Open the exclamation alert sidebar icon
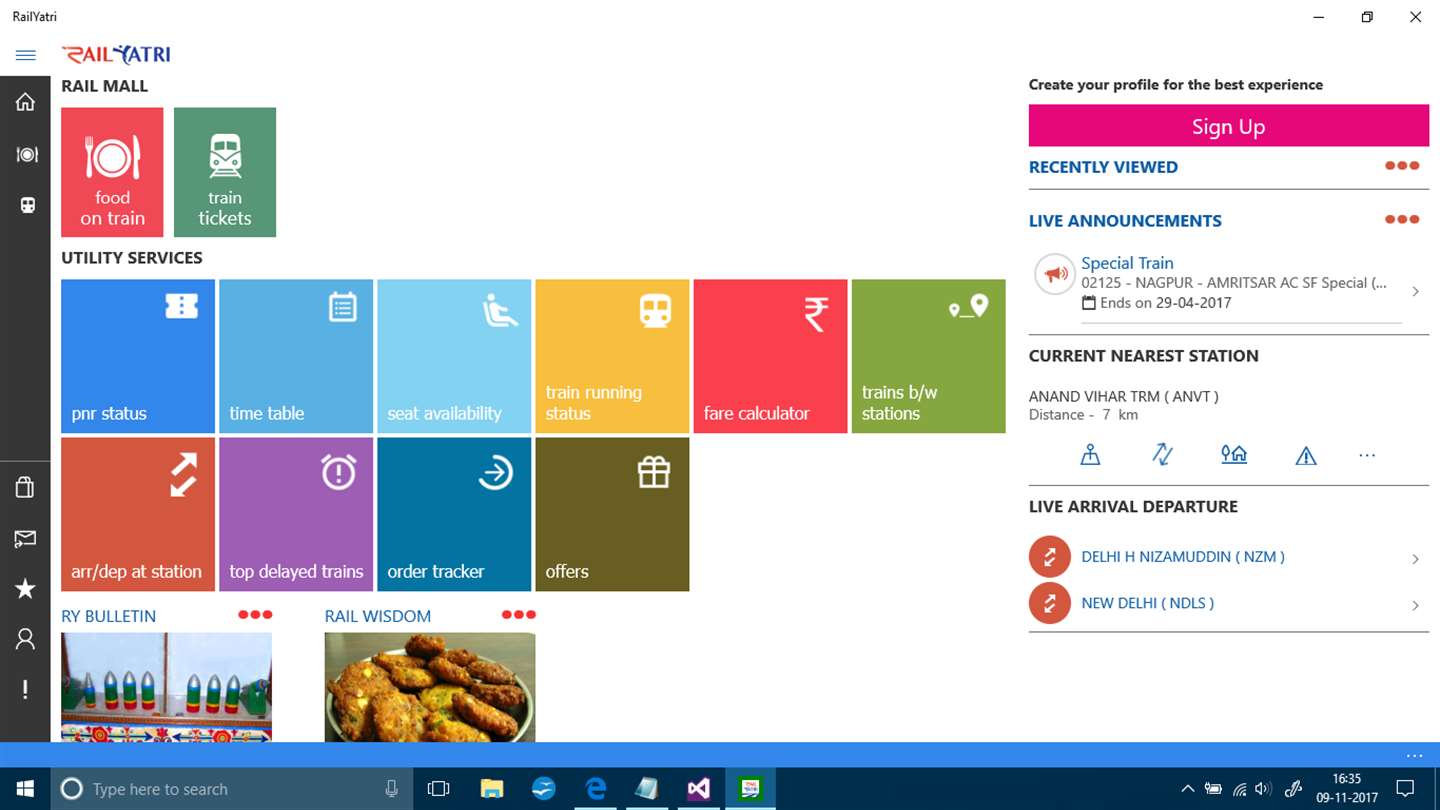1440x810 pixels. 25,689
